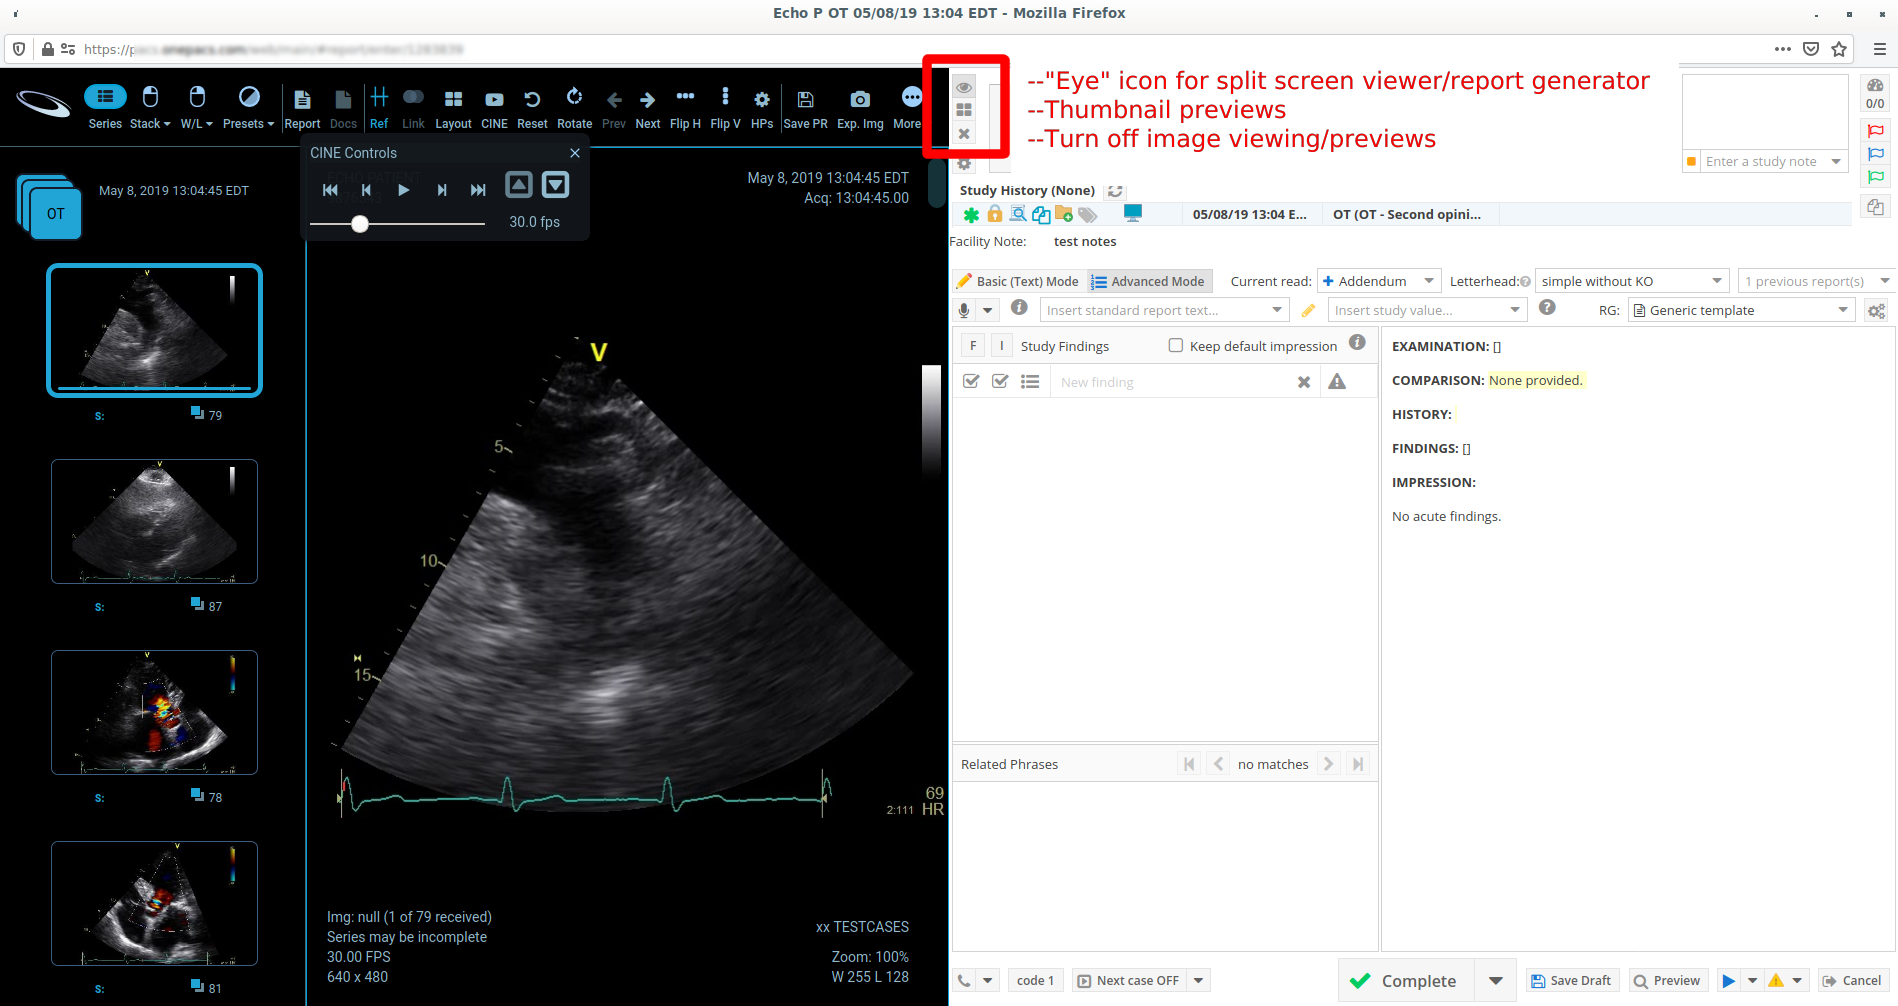
Task: Adjust the CINE fps speed slider
Action: tap(360, 224)
